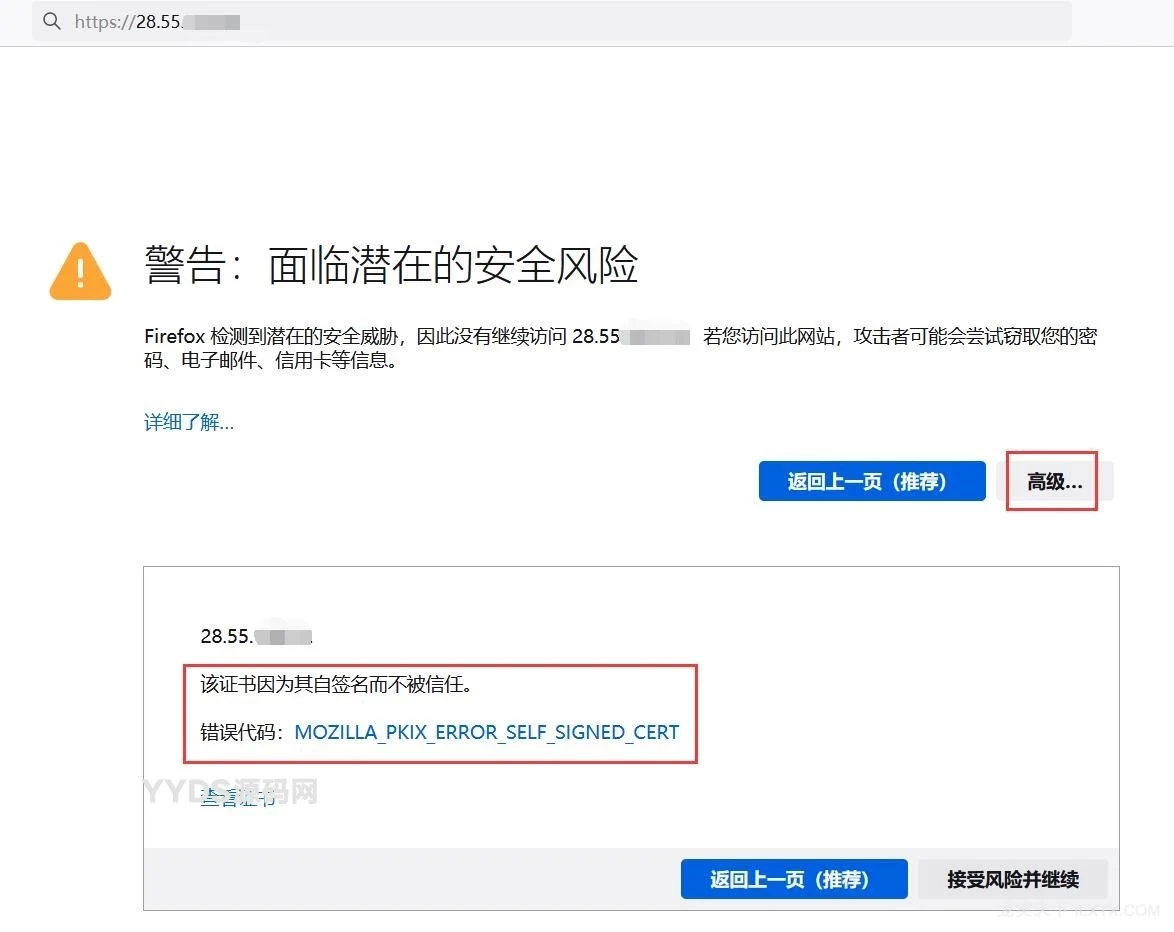Select the heading 警告：面临潜在的安全风险

pyautogui.click(x=391, y=264)
